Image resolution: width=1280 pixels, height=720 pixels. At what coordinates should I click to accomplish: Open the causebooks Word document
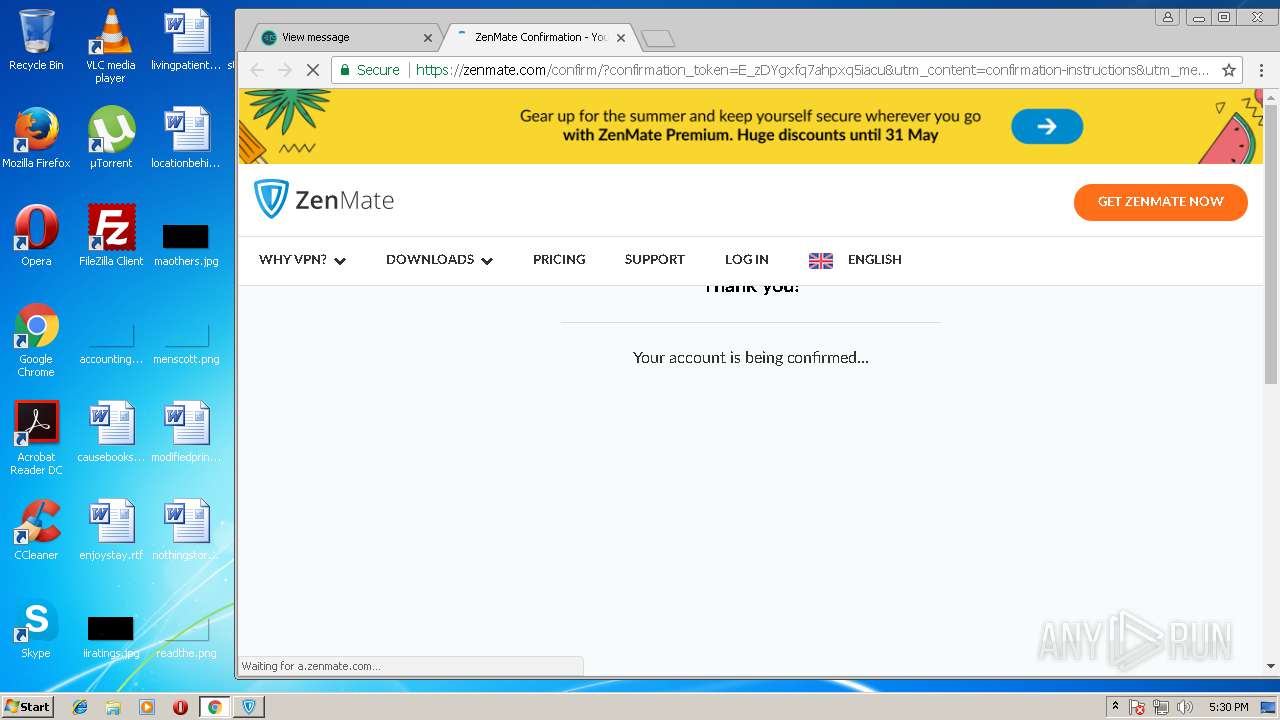point(110,432)
